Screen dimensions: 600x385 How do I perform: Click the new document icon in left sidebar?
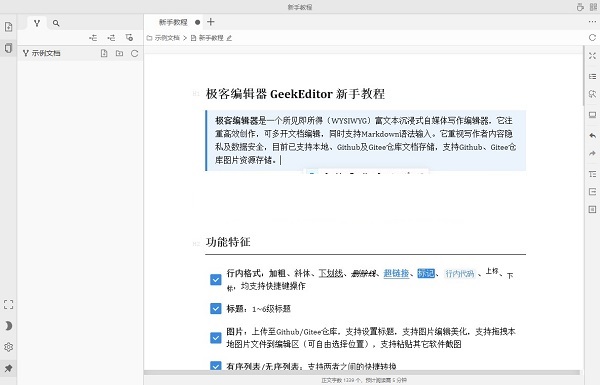[8, 27]
